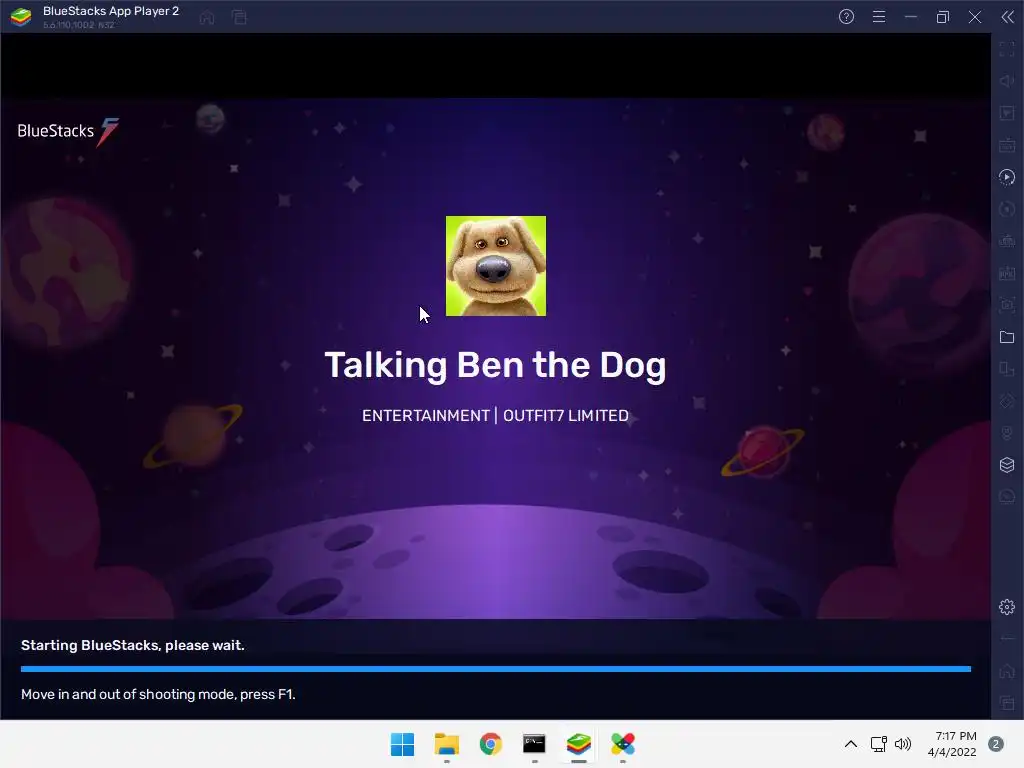
Task: Click the shake device diamond icon
Action: pyautogui.click(x=1007, y=401)
